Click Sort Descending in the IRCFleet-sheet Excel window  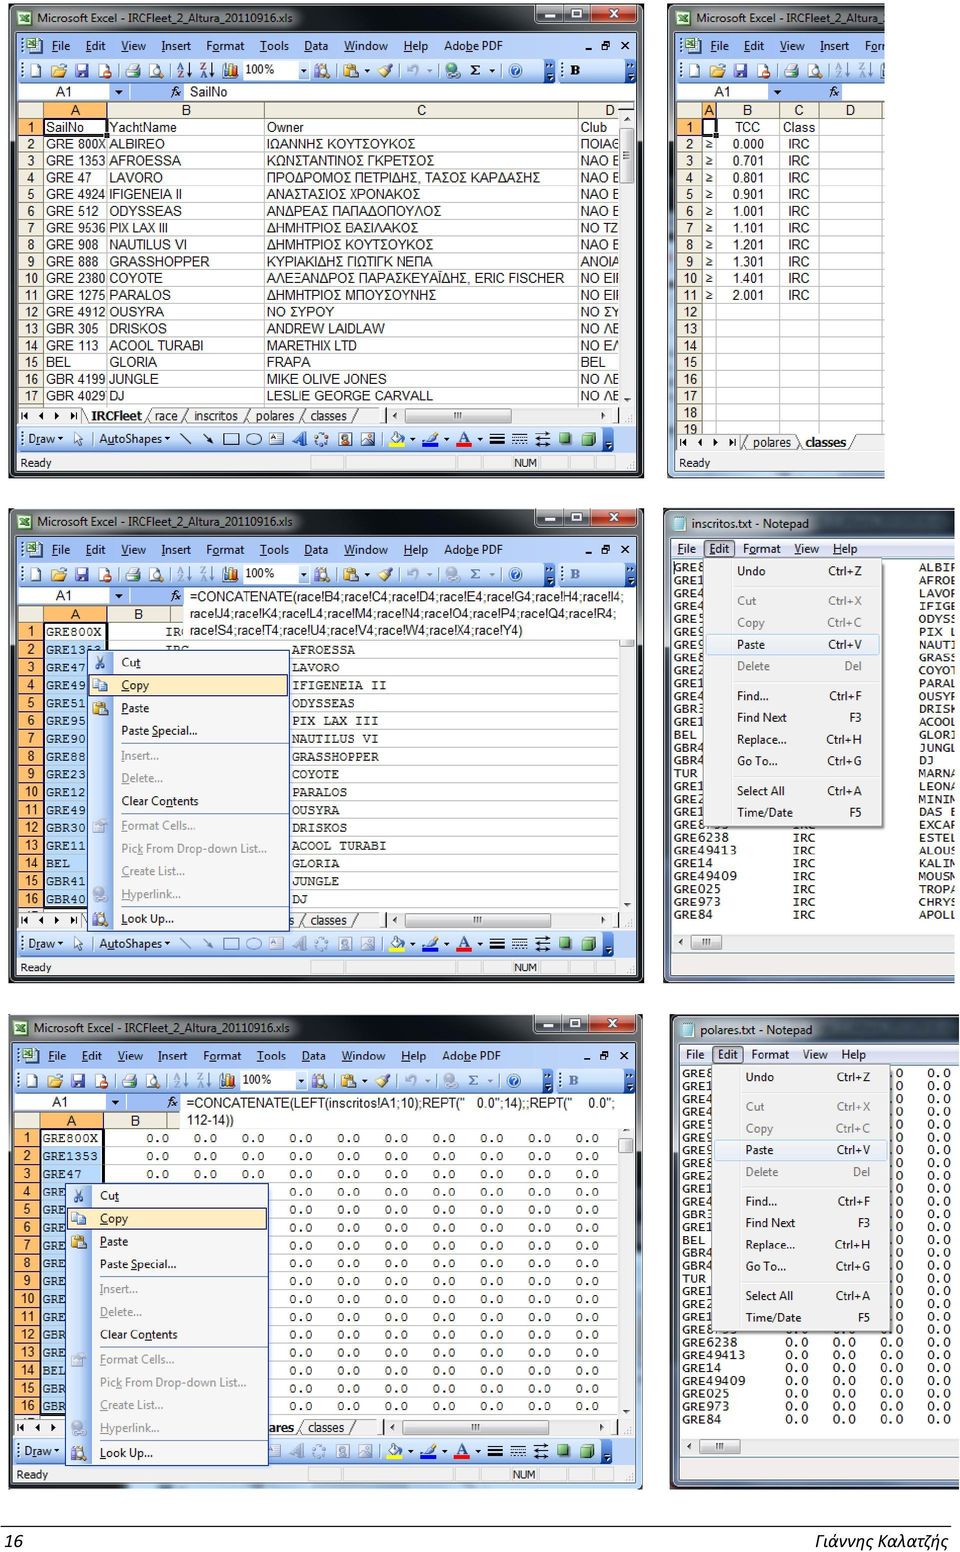tap(207, 71)
